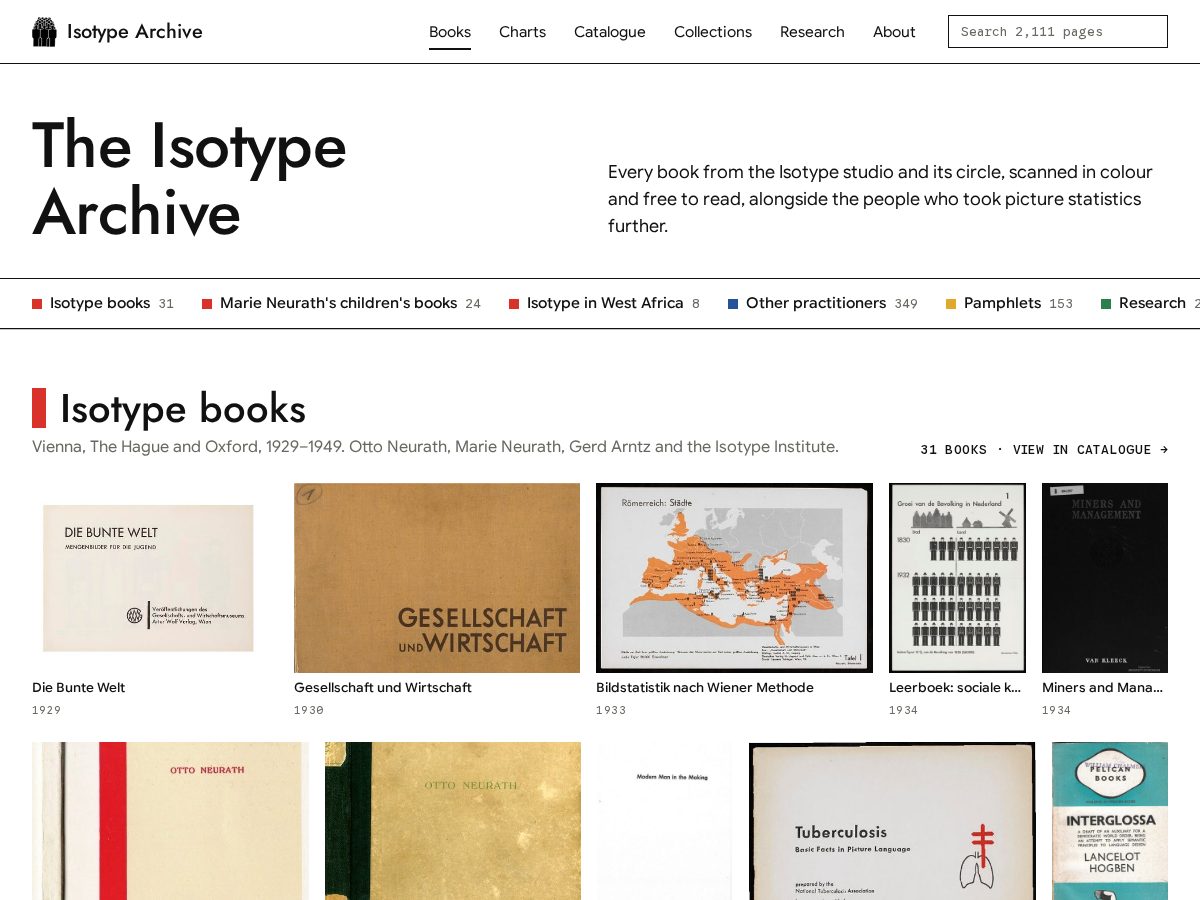Click the 1933 year under Bildstatistik
This screenshot has height=900, width=1200.
611,710
